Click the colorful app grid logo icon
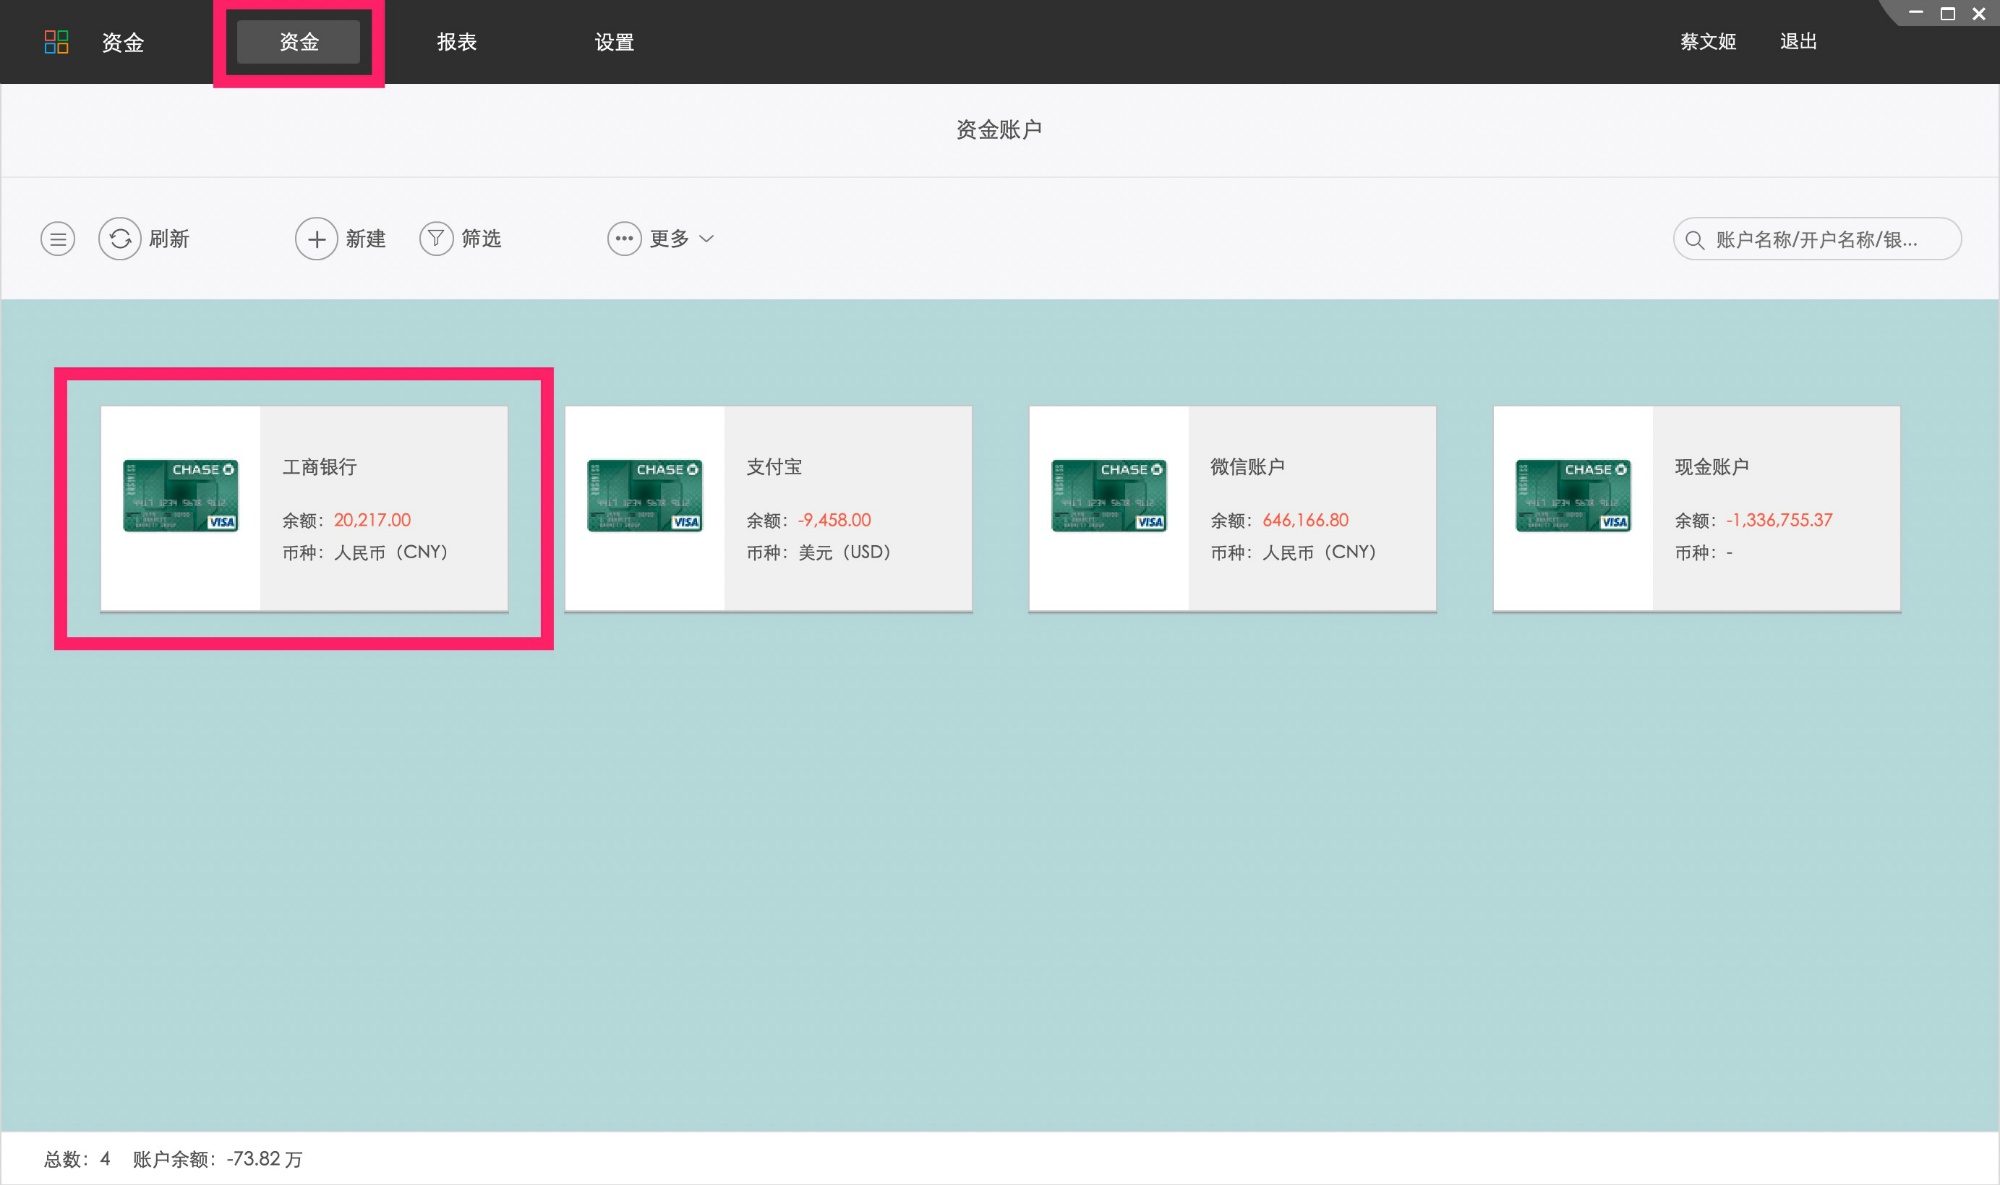The width and height of the screenshot is (2000, 1185). pos(56,42)
